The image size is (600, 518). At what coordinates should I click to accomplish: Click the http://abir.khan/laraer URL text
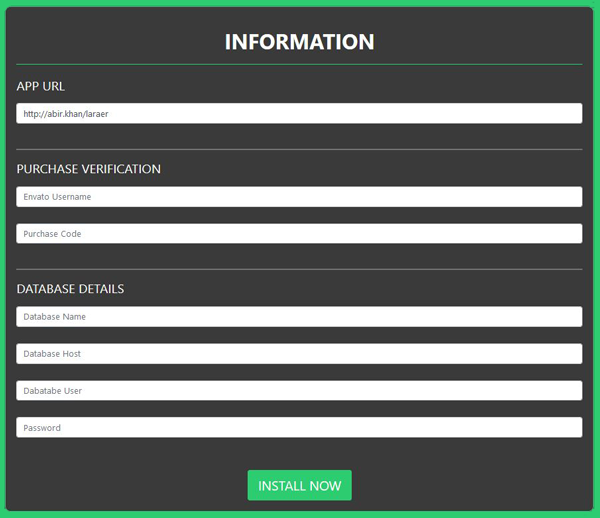(65, 114)
